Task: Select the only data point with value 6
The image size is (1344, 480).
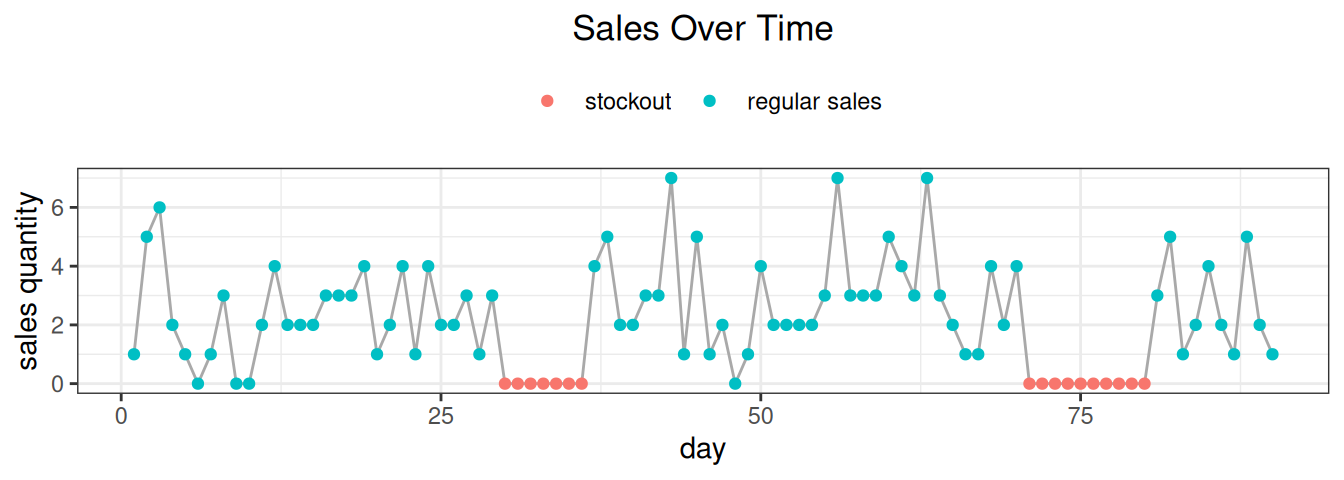Action: [159, 208]
